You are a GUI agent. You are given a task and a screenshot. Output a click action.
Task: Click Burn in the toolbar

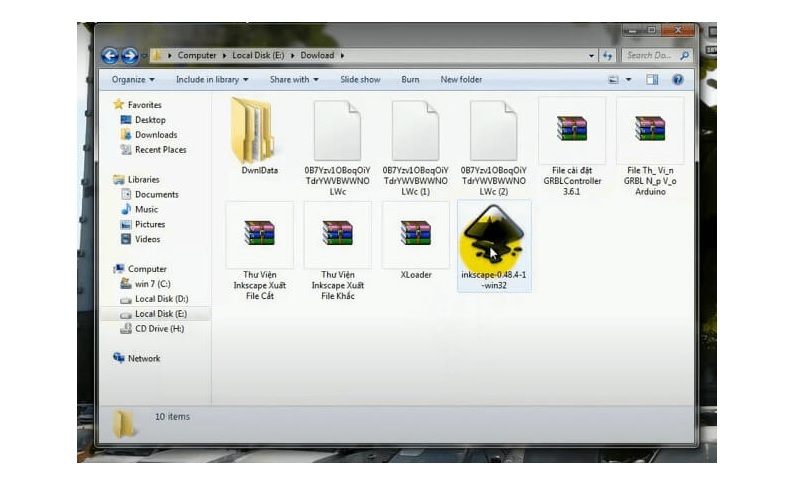click(410, 80)
